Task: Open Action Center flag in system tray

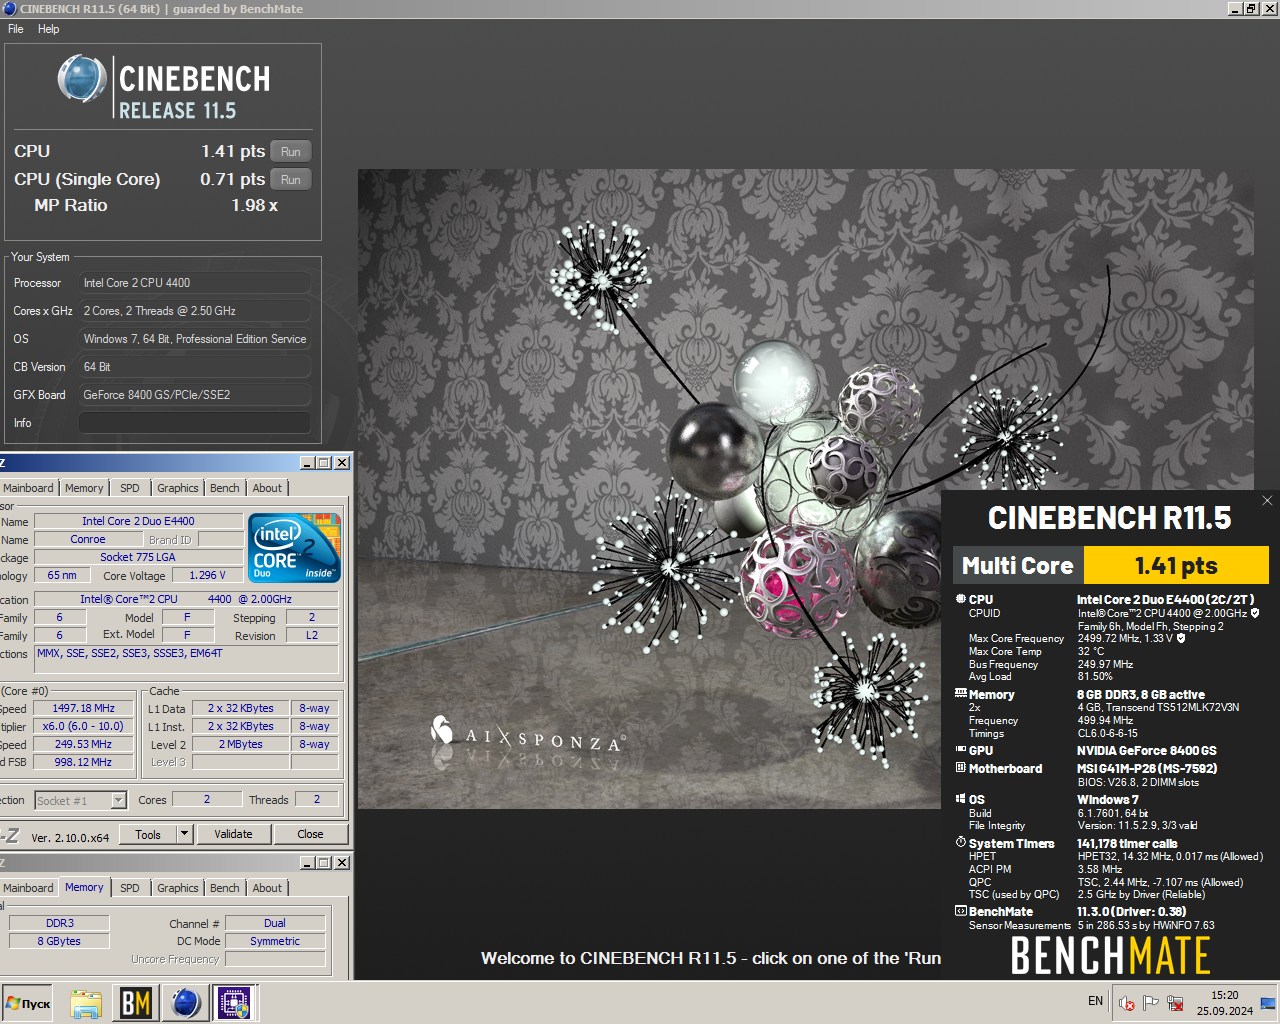Action: coord(1151,1003)
